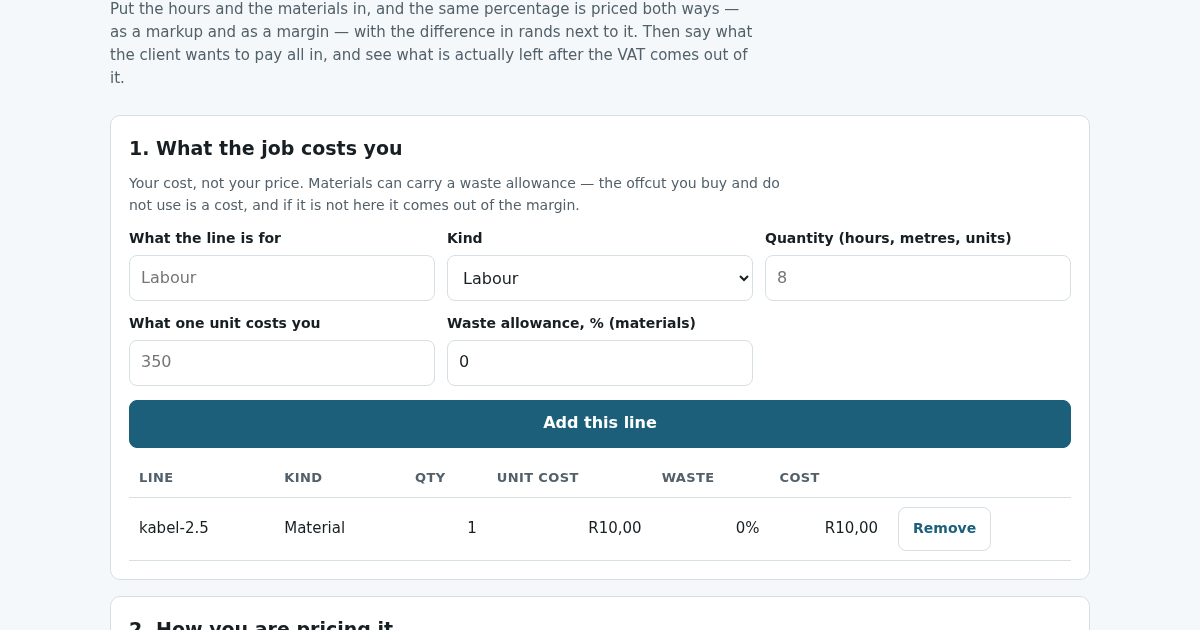Screen dimensions: 1200x630
Task: Click the LINE column header
Action: (156, 478)
